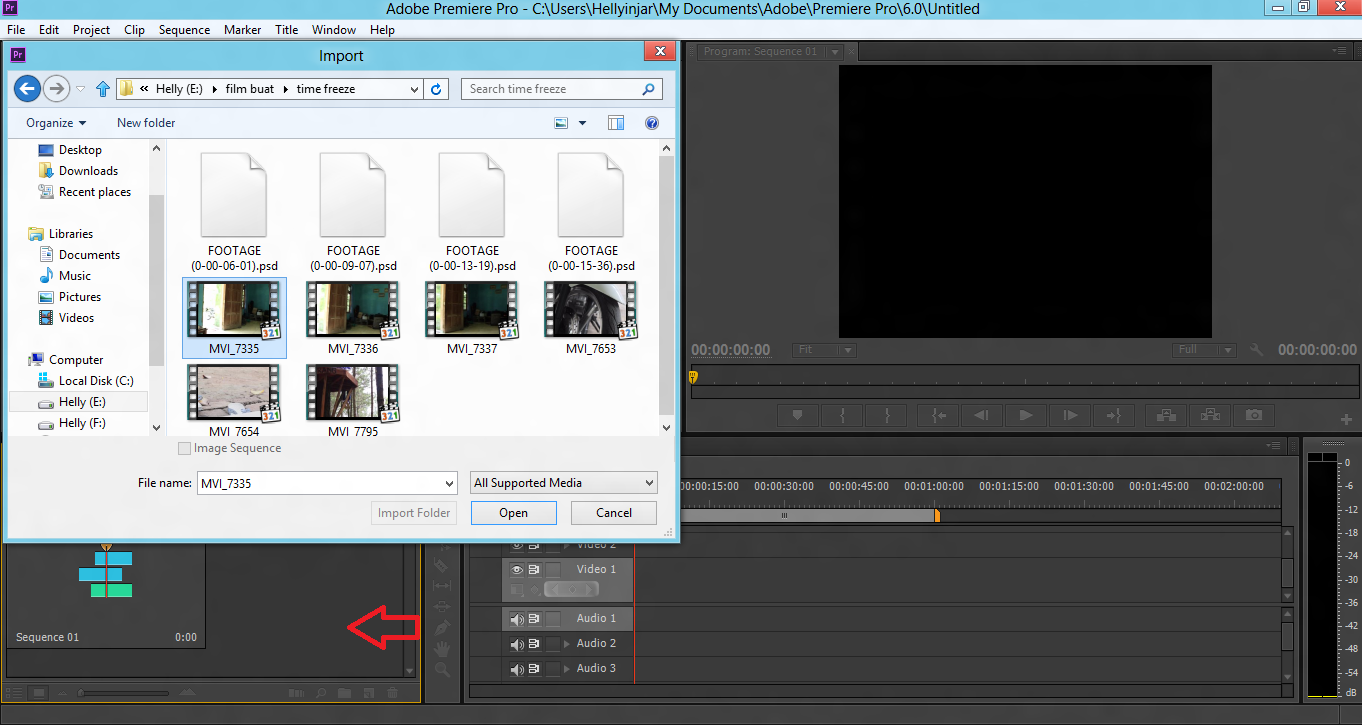Switch Project panel to List view
The image size is (1362, 725).
pos(16,692)
